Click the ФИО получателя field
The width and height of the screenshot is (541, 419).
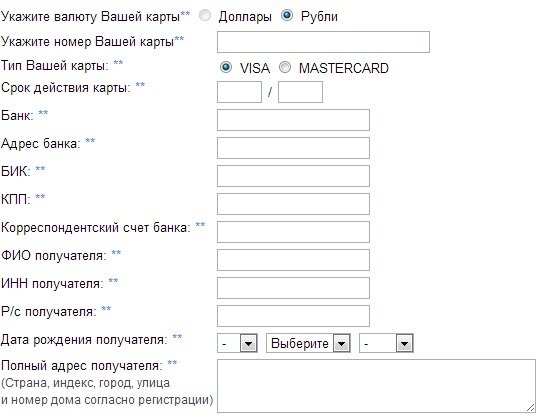pyautogui.click(x=293, y=260)
